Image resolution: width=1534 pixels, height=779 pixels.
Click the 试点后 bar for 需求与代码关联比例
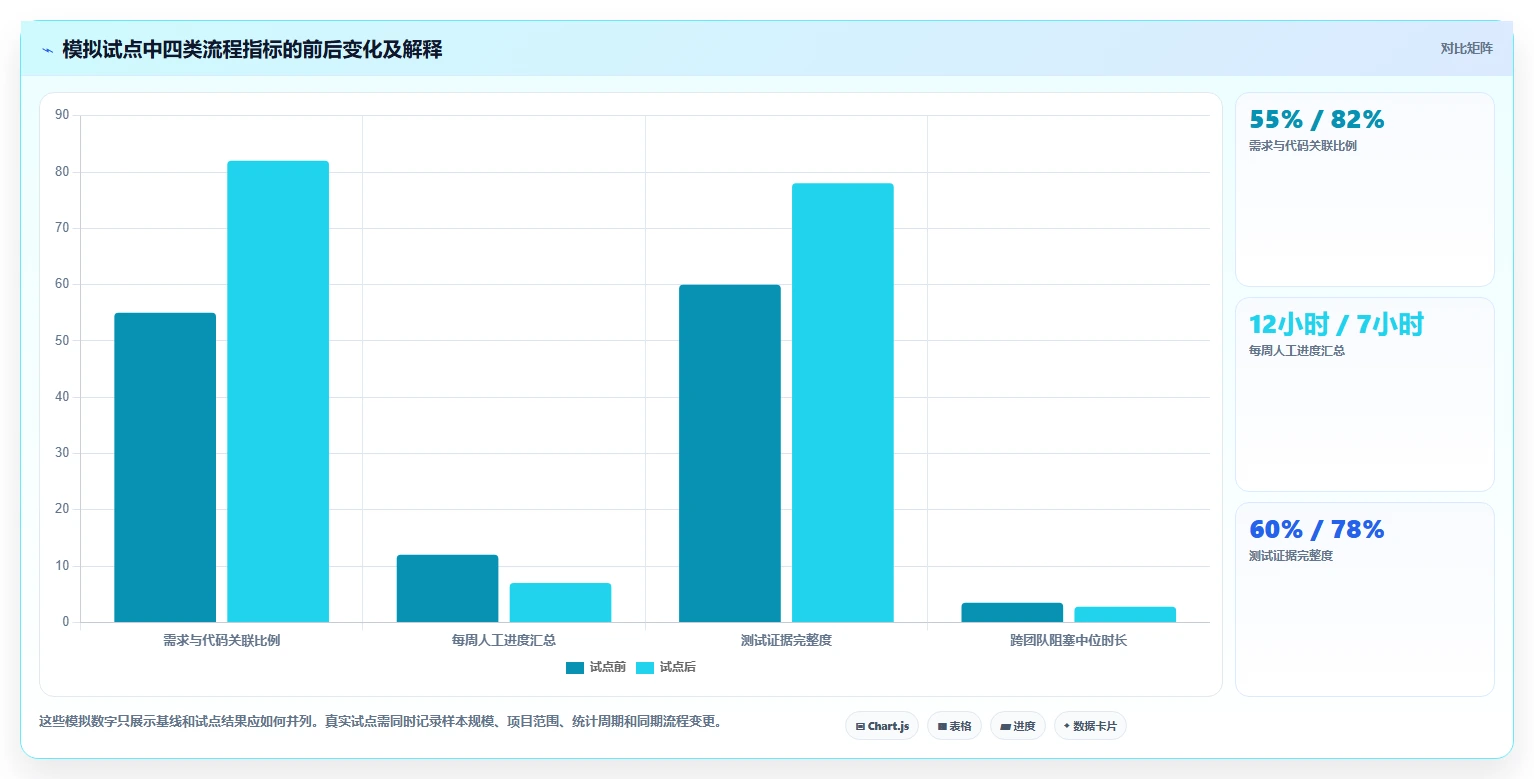coord(278,391)
